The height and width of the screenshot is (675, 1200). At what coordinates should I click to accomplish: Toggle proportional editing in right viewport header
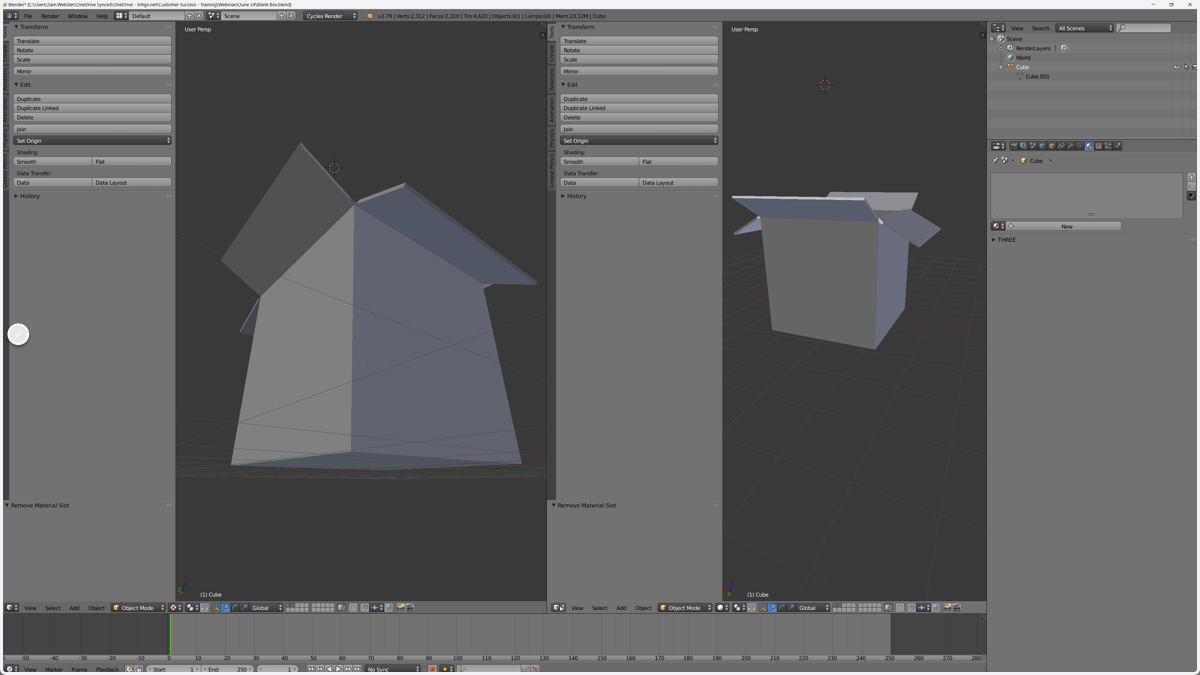[x=900, y=607]
